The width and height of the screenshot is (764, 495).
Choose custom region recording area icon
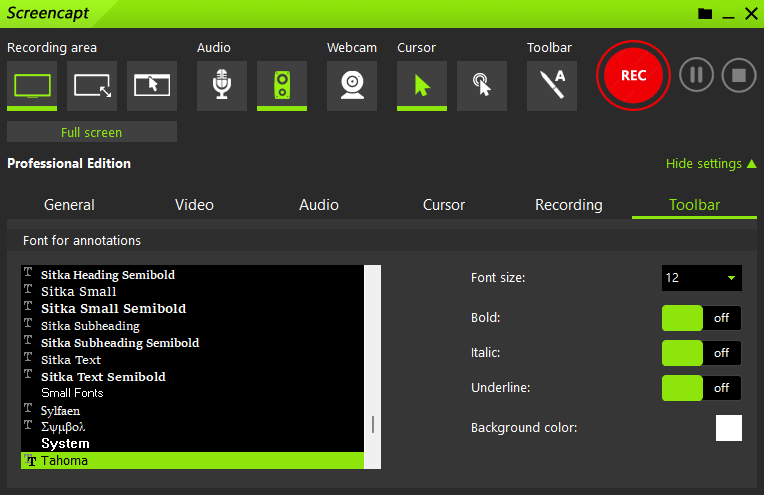pos(92,86)
